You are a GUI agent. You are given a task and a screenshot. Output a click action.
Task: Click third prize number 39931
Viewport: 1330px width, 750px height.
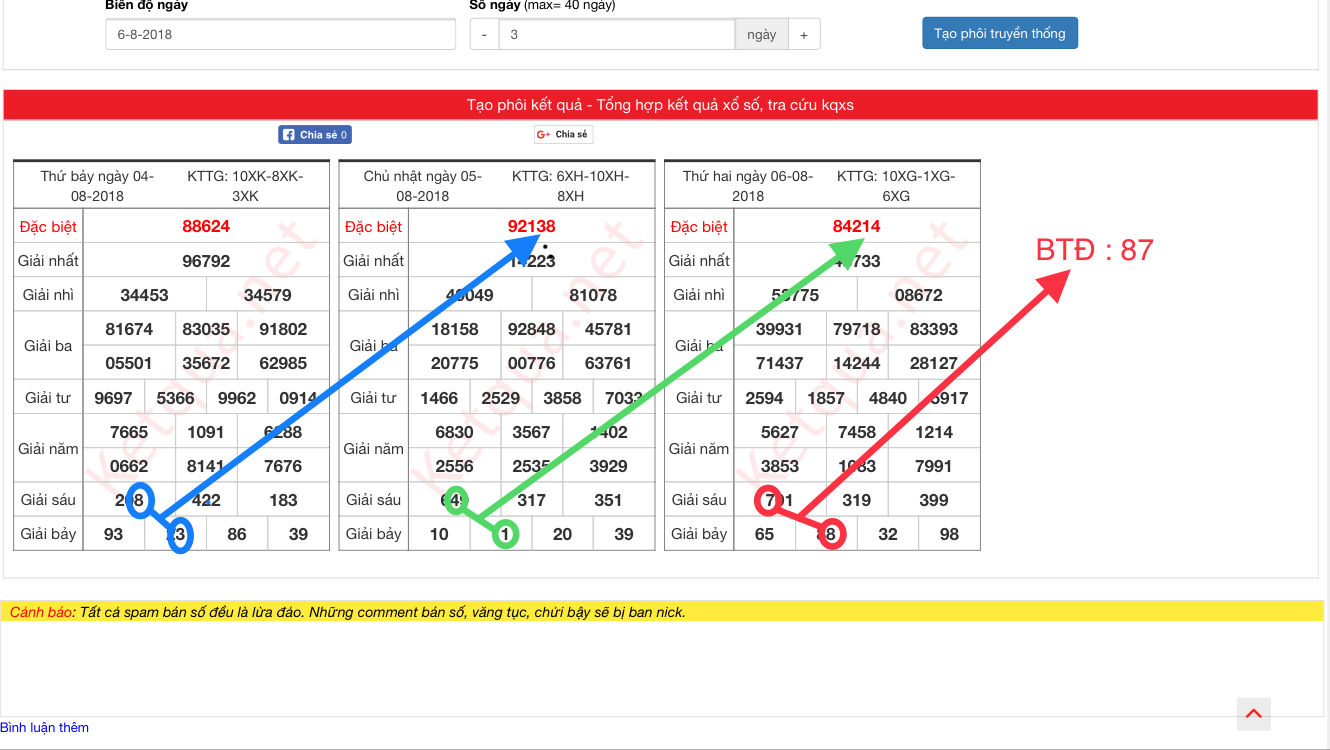point(780,329)
